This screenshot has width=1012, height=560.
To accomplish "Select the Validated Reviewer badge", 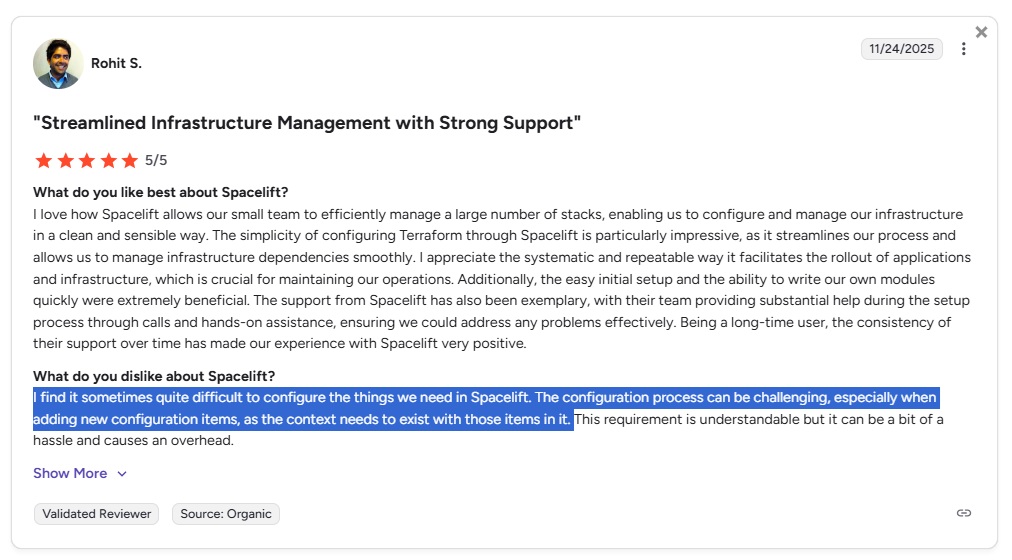I will [98, 514].
